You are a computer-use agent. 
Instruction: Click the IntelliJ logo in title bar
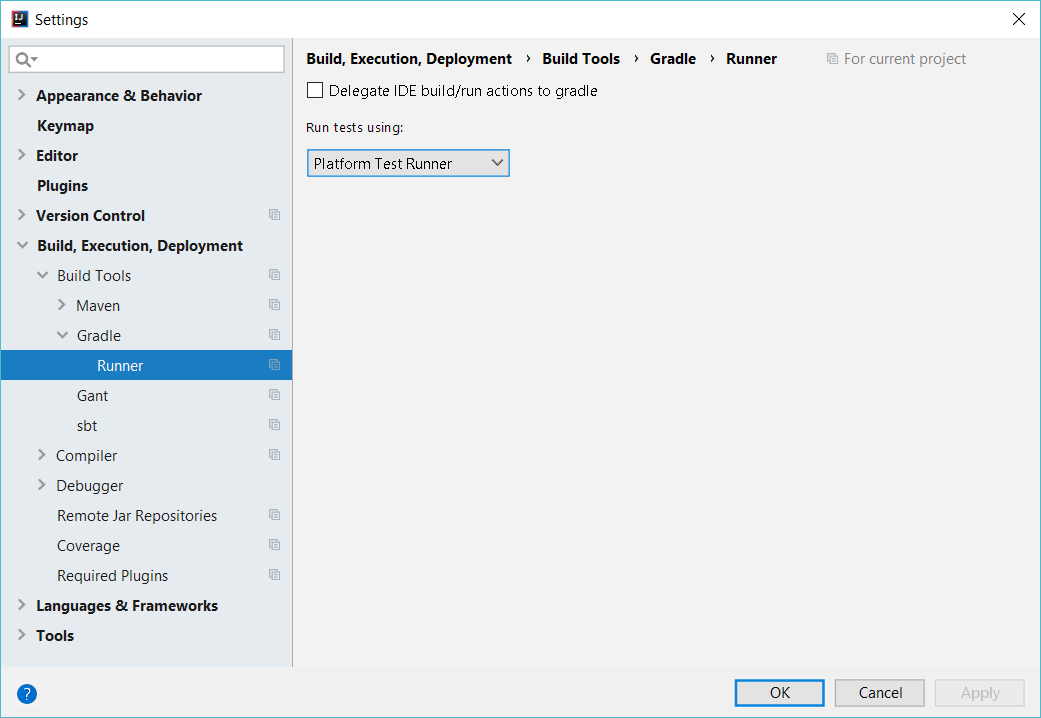click(20, 19)
